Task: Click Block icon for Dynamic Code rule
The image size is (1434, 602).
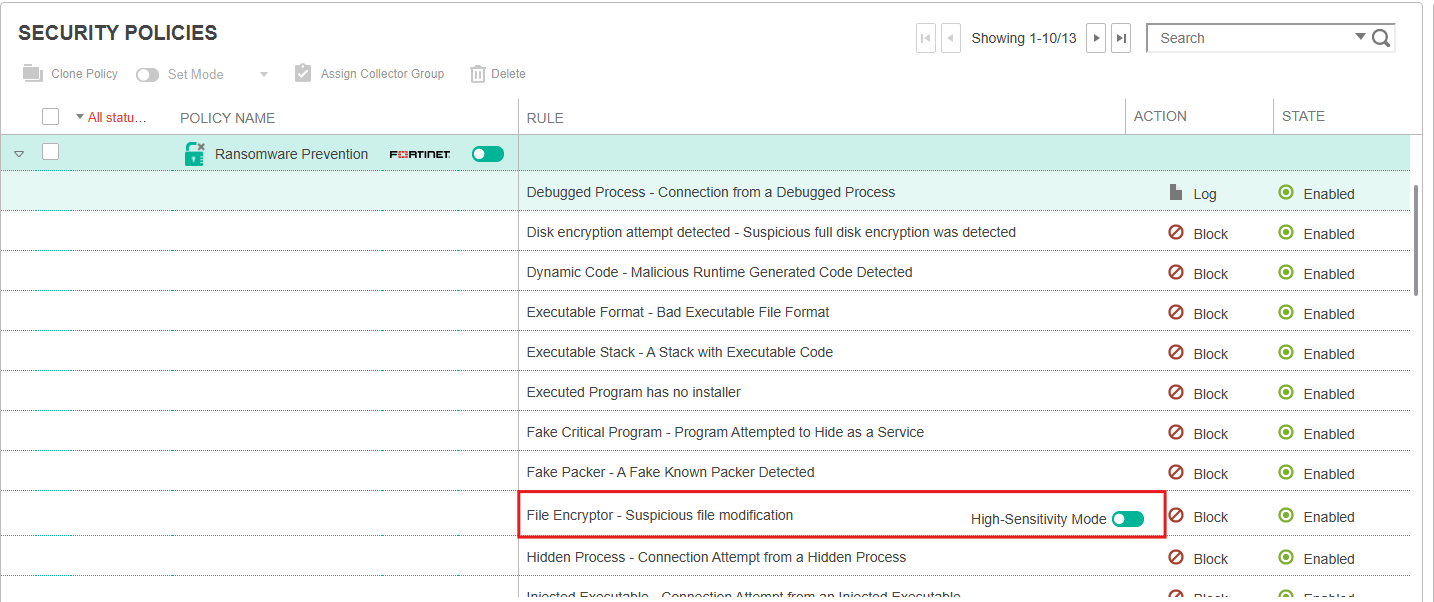Action: pyautogui.click(x=1176, y=272)
